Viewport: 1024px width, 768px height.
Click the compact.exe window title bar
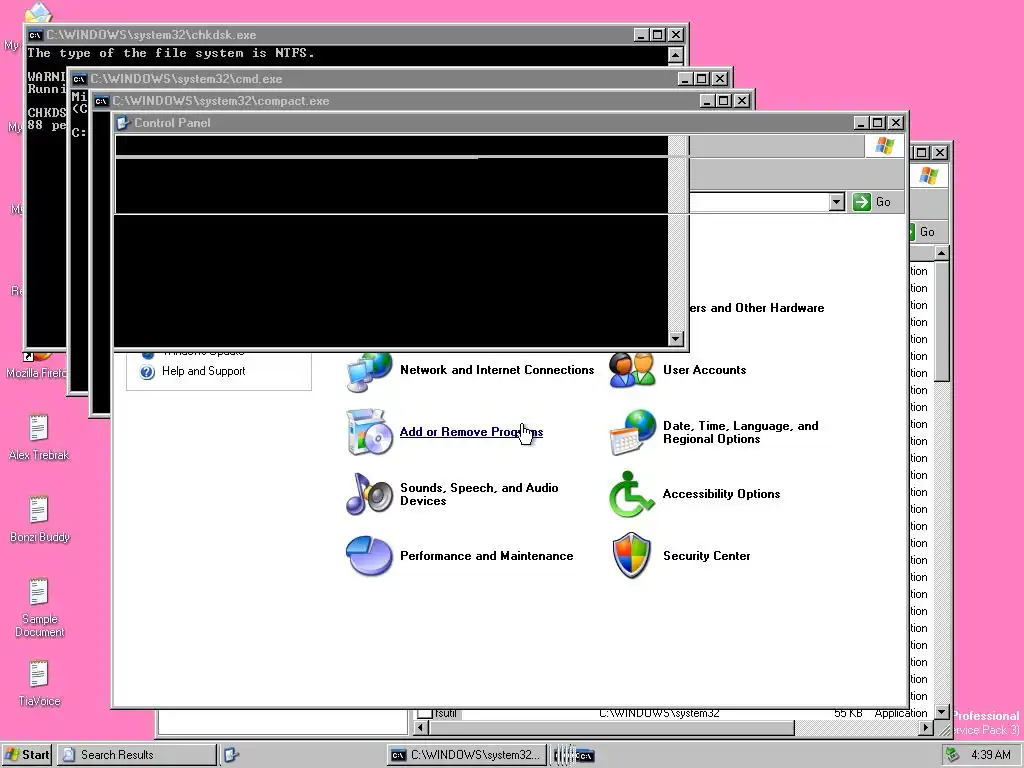pos(423,101)
